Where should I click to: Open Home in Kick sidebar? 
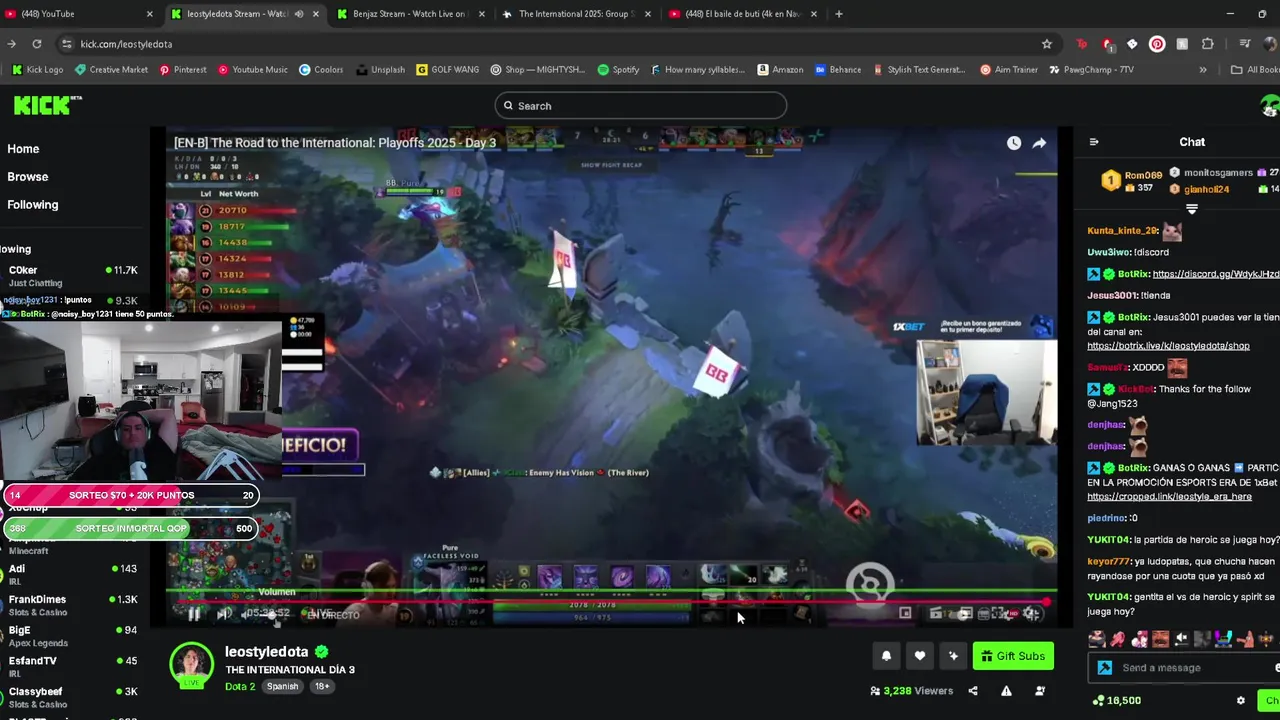(23, 149)
